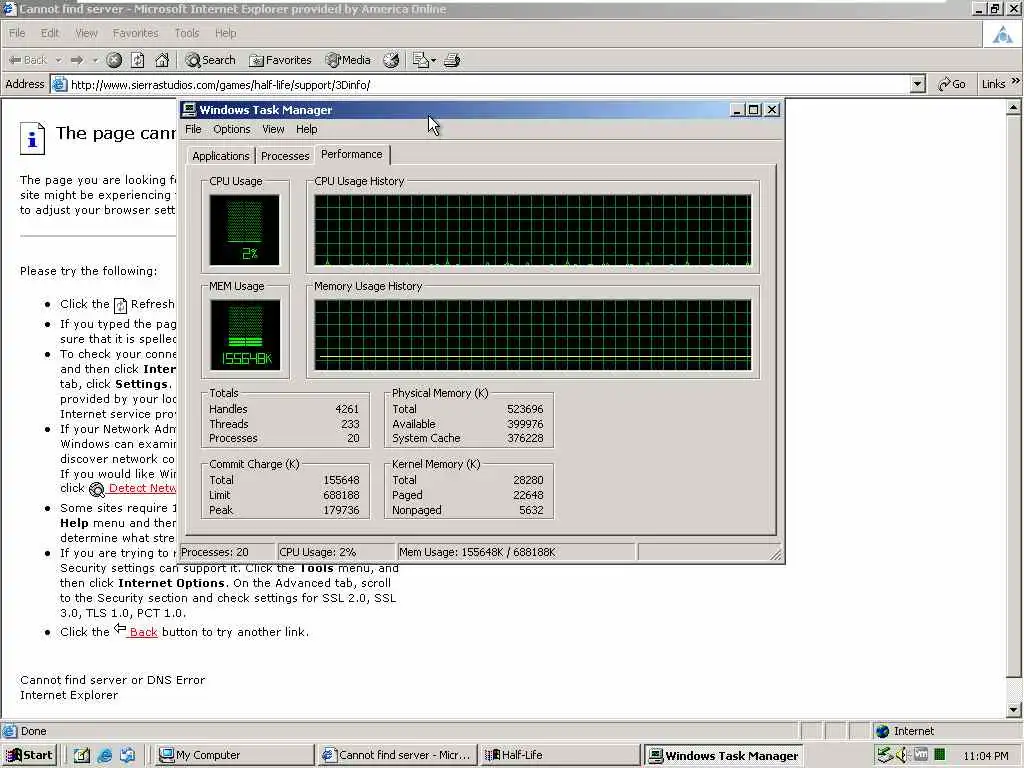
Task: Click the Commit Charge Peak 179736
Action: [341, 510]
